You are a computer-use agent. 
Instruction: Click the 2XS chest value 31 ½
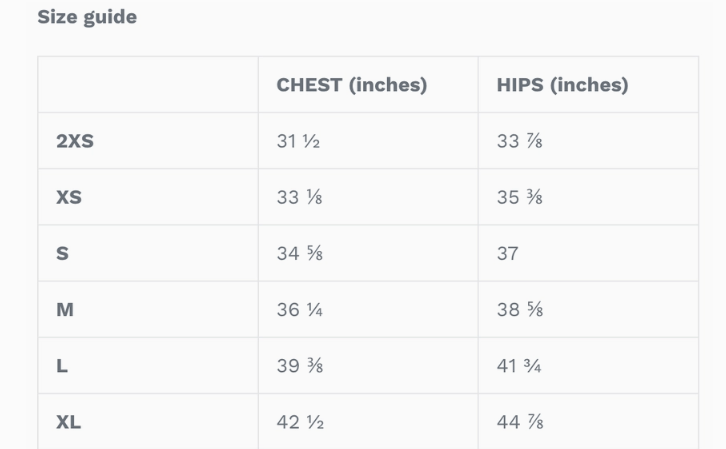[298, 141]
